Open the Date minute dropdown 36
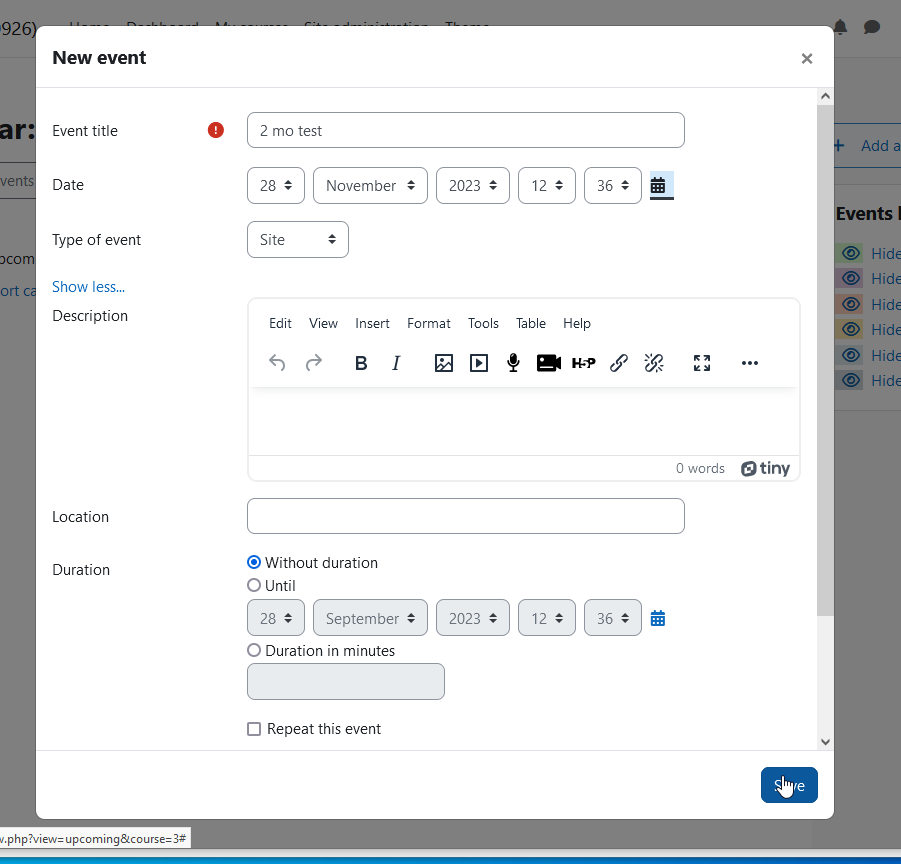The image size is (901, 864). pyautogui.click(x=613, y=186)
